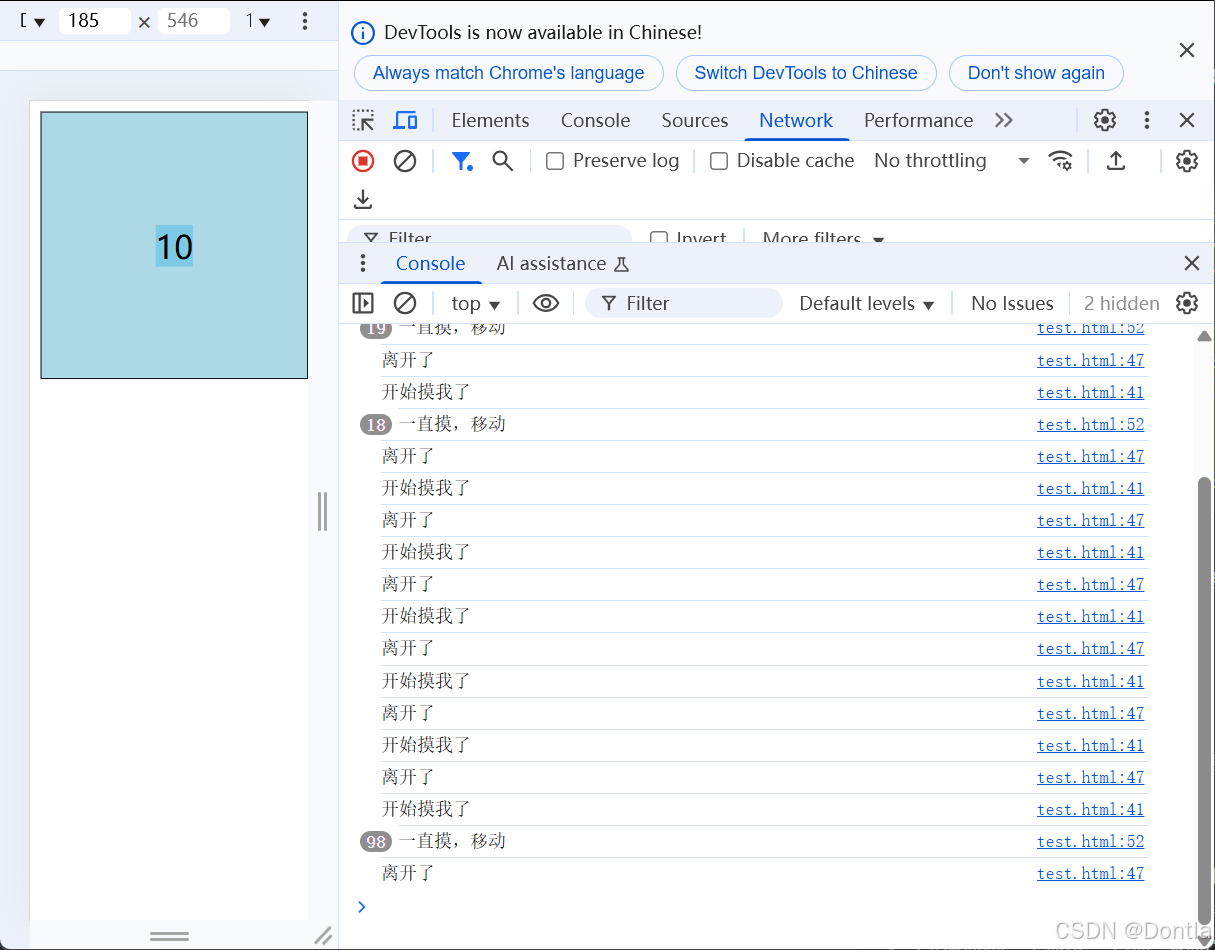This screenshot has height=950, width=1215.
Task: Check the Invert filter checkbox
Action: [659, 238]
